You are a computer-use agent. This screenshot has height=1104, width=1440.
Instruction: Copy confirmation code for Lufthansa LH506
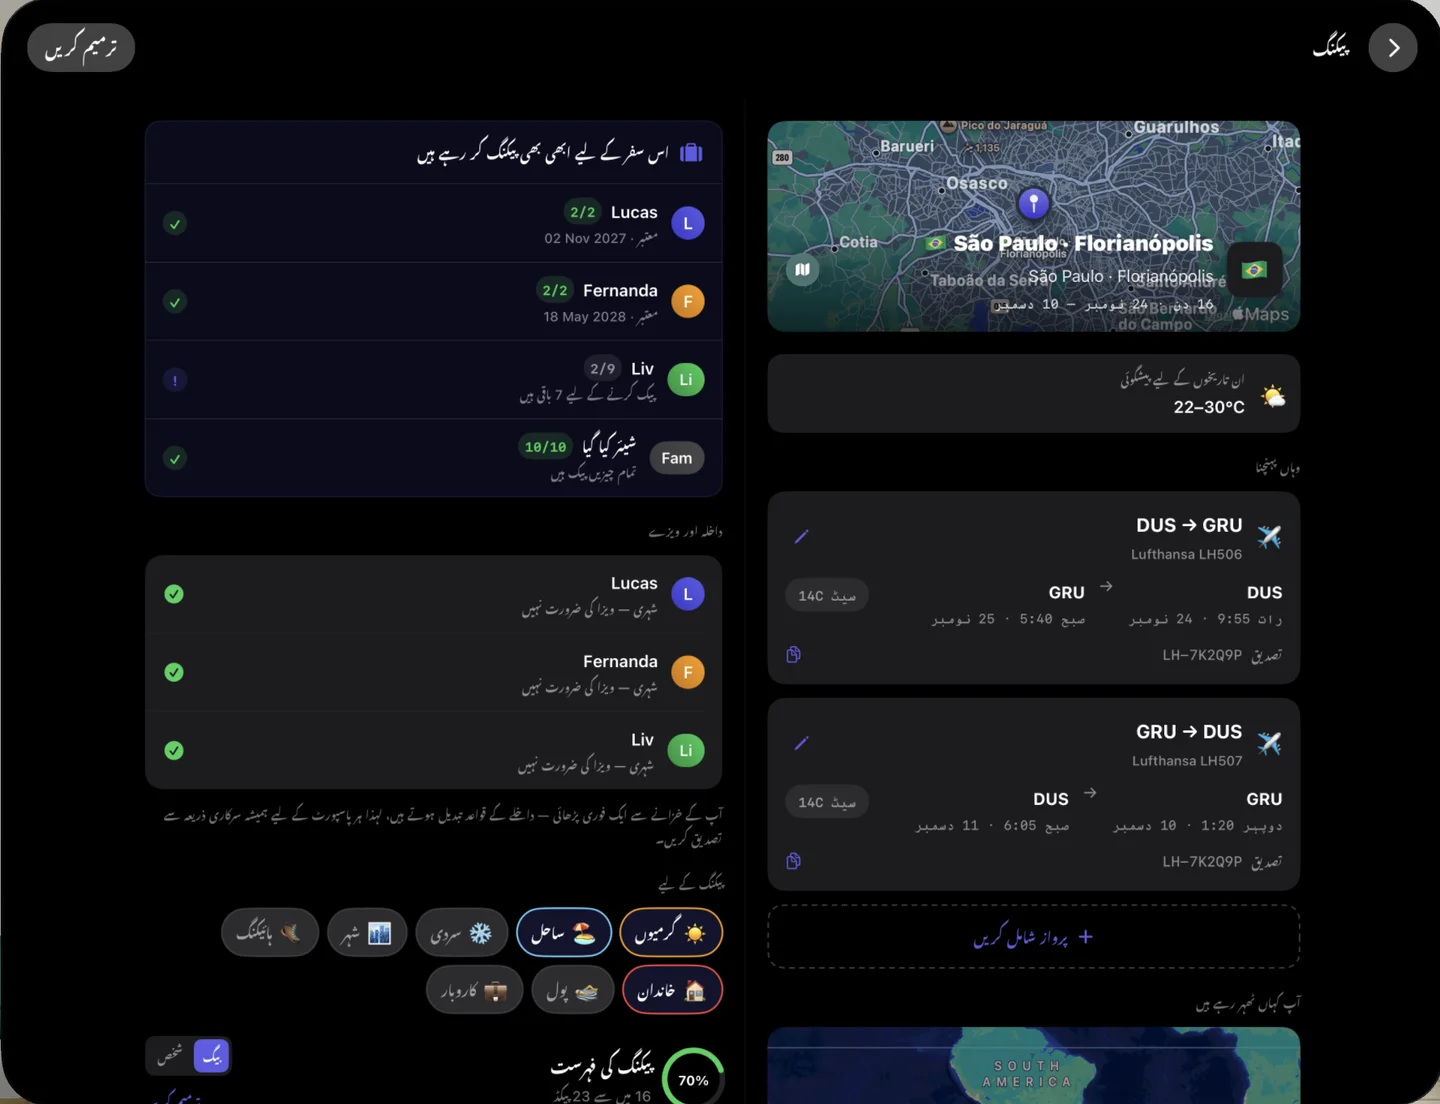tap(793, 654)
